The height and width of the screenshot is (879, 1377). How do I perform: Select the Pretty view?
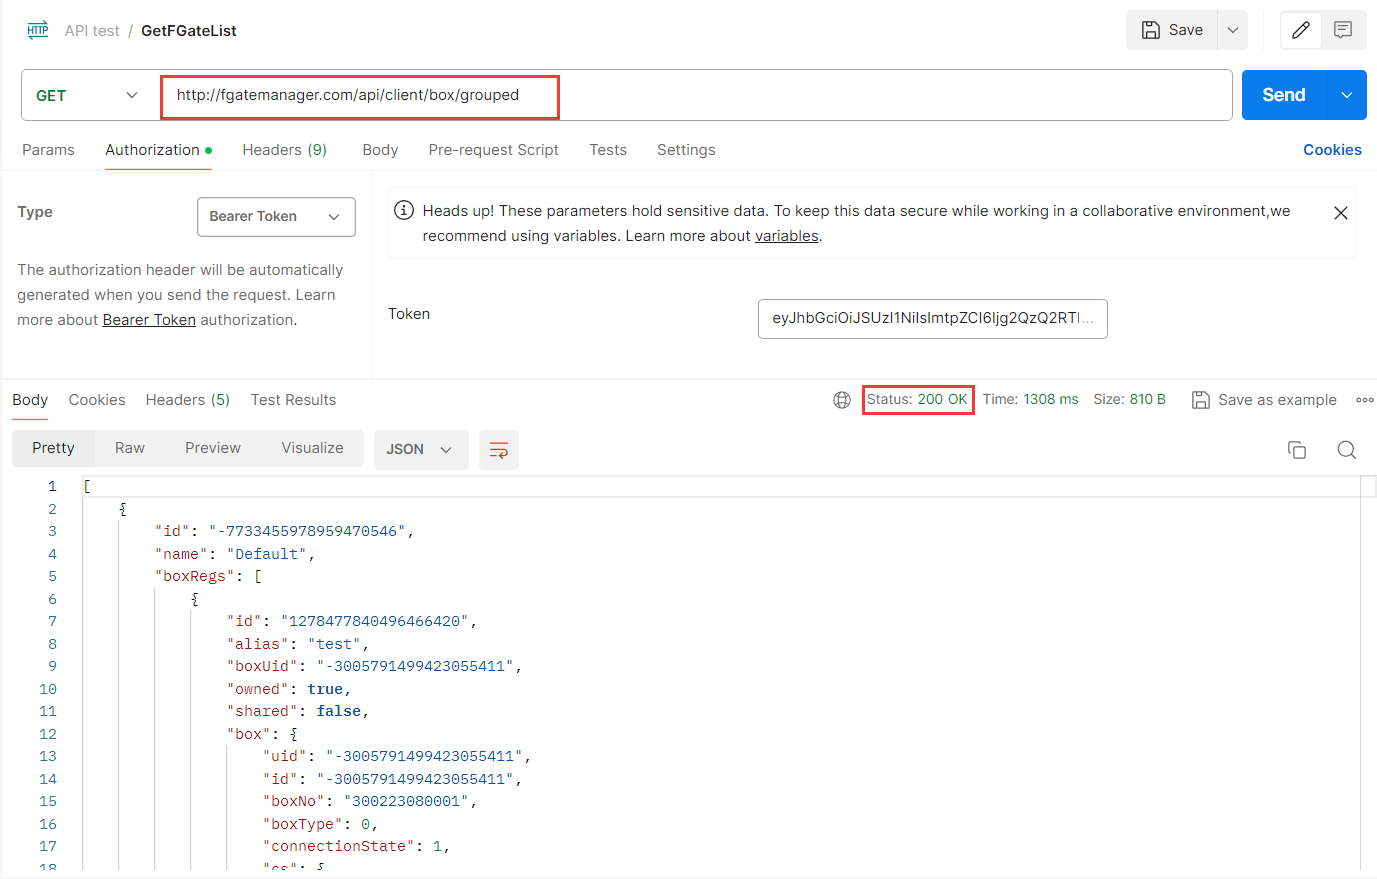coord(53,448)
